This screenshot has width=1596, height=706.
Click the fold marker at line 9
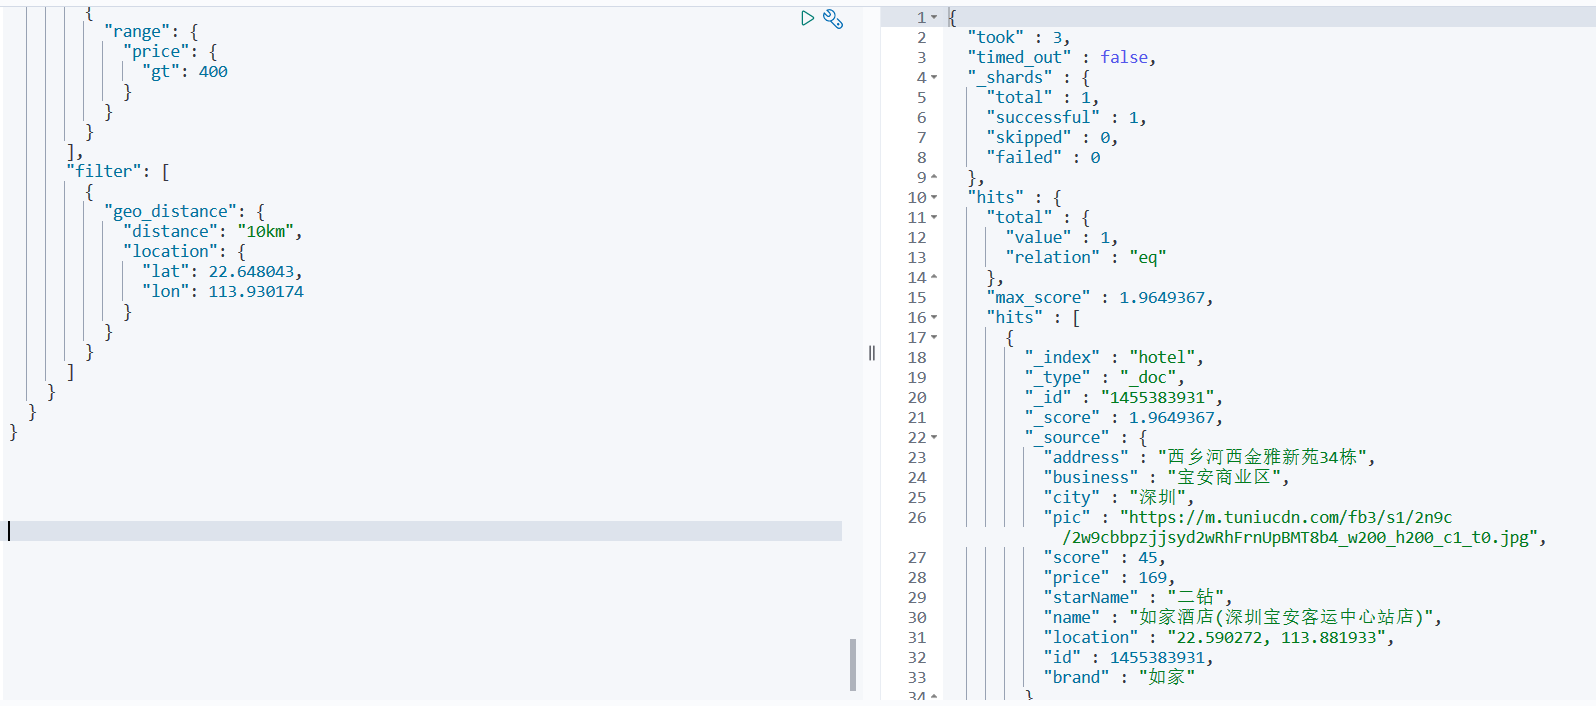(x=934, y=178)
